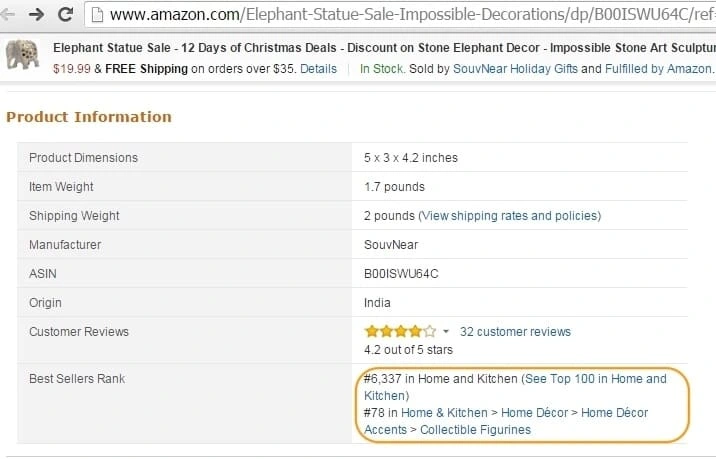Reload the page with refresh icon
716x459 pixels.
click(66, 15)
